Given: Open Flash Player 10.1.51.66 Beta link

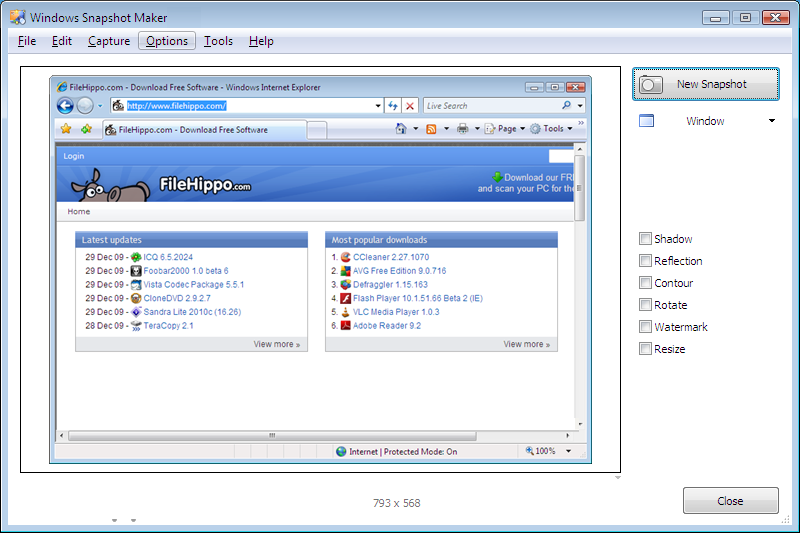Looking at the screenshot, I should coord(417,298).
